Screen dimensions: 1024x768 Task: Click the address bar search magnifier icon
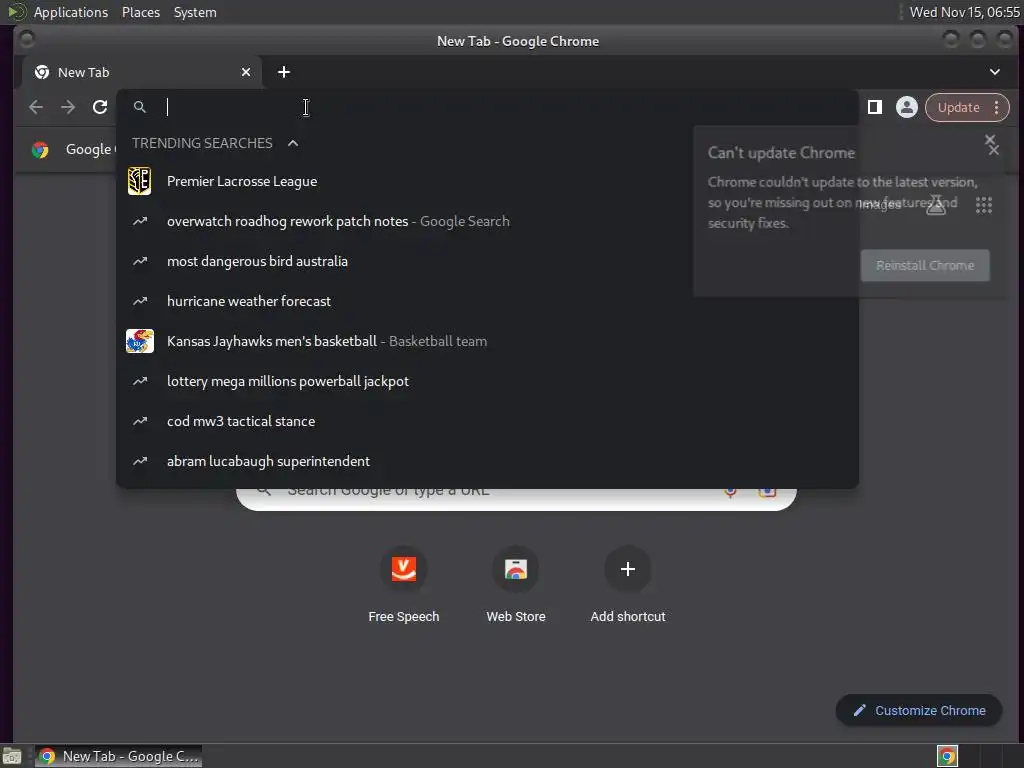coord(140,106)
